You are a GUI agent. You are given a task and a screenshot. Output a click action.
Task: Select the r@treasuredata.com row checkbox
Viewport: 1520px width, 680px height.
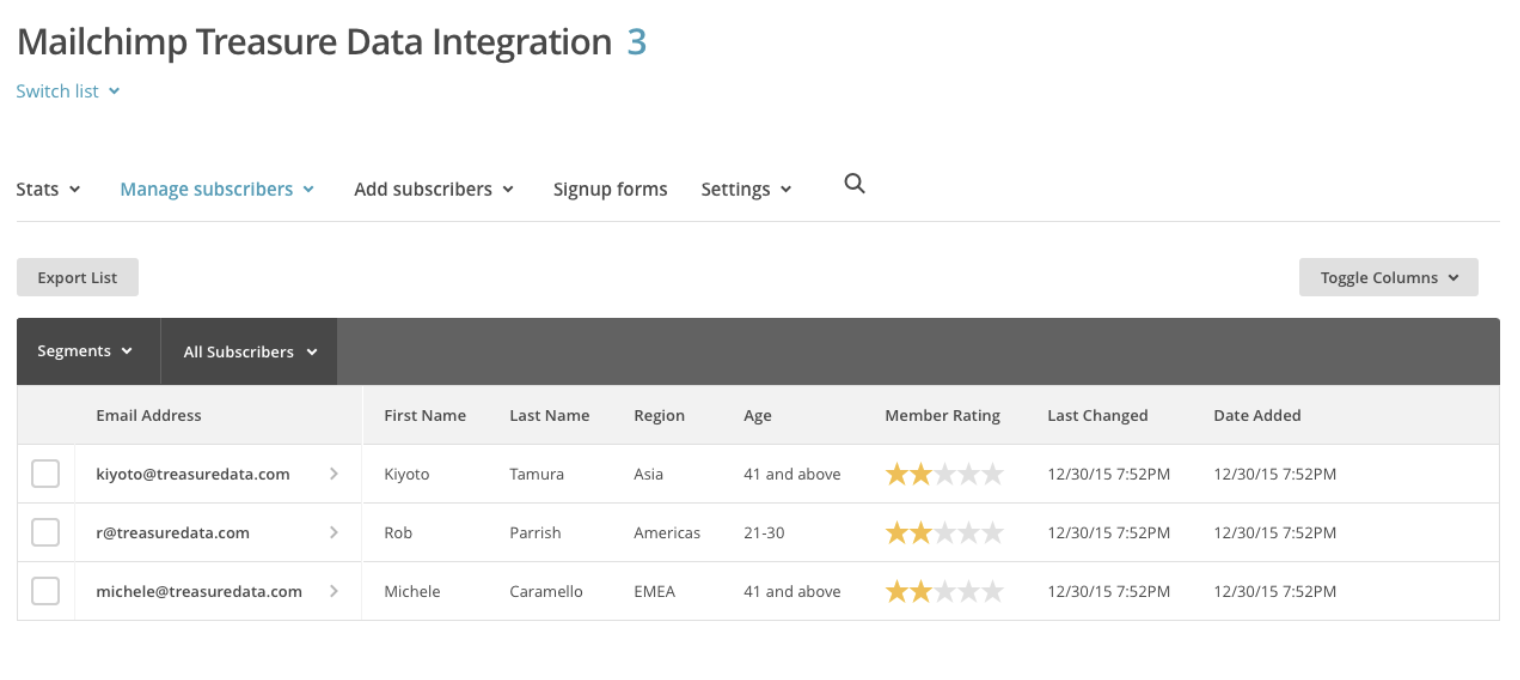(x=45, y=533)
